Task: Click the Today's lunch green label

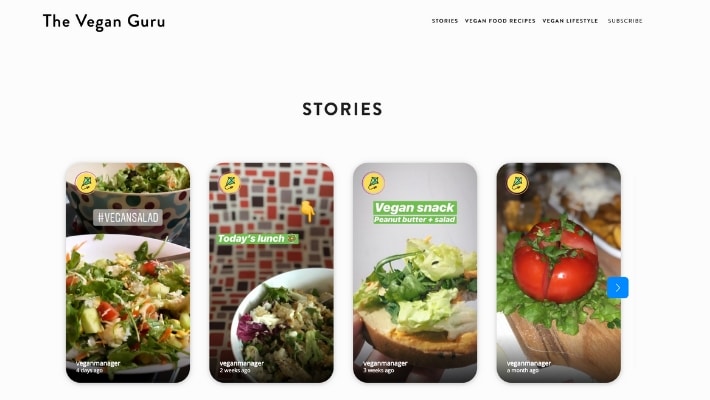Action: [x=257, y=239]
